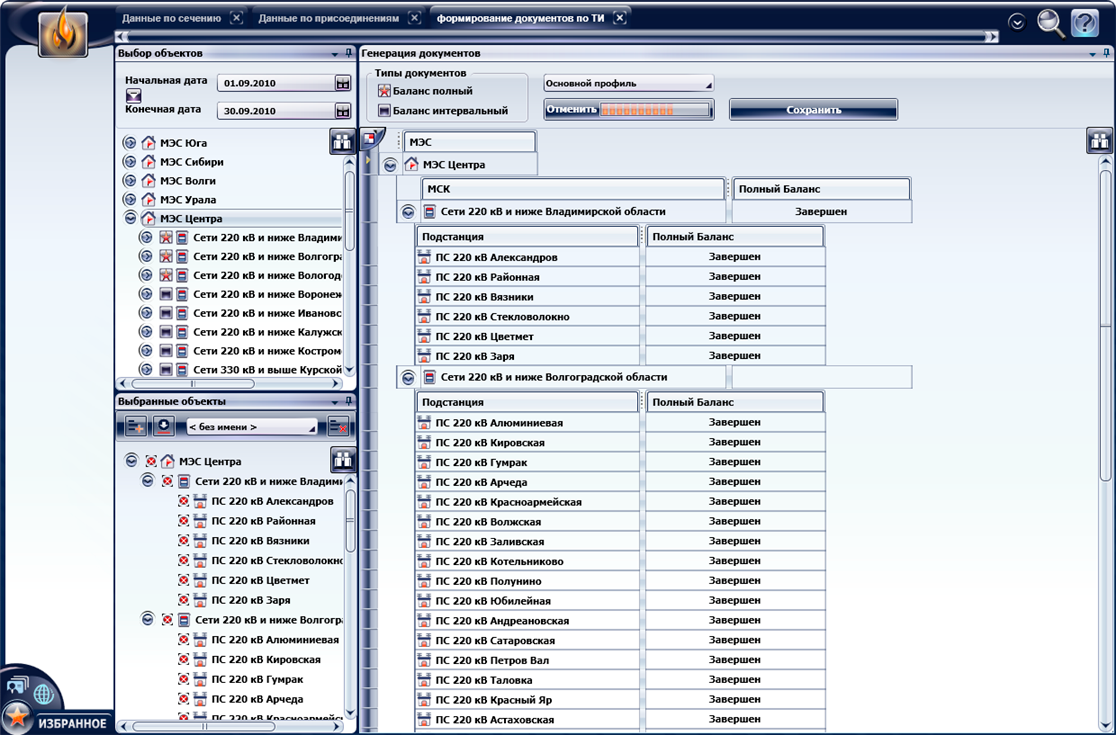Open help via the question mark icon
The width and height of the screenshot is (1116, 735).
pos(1084,22)
